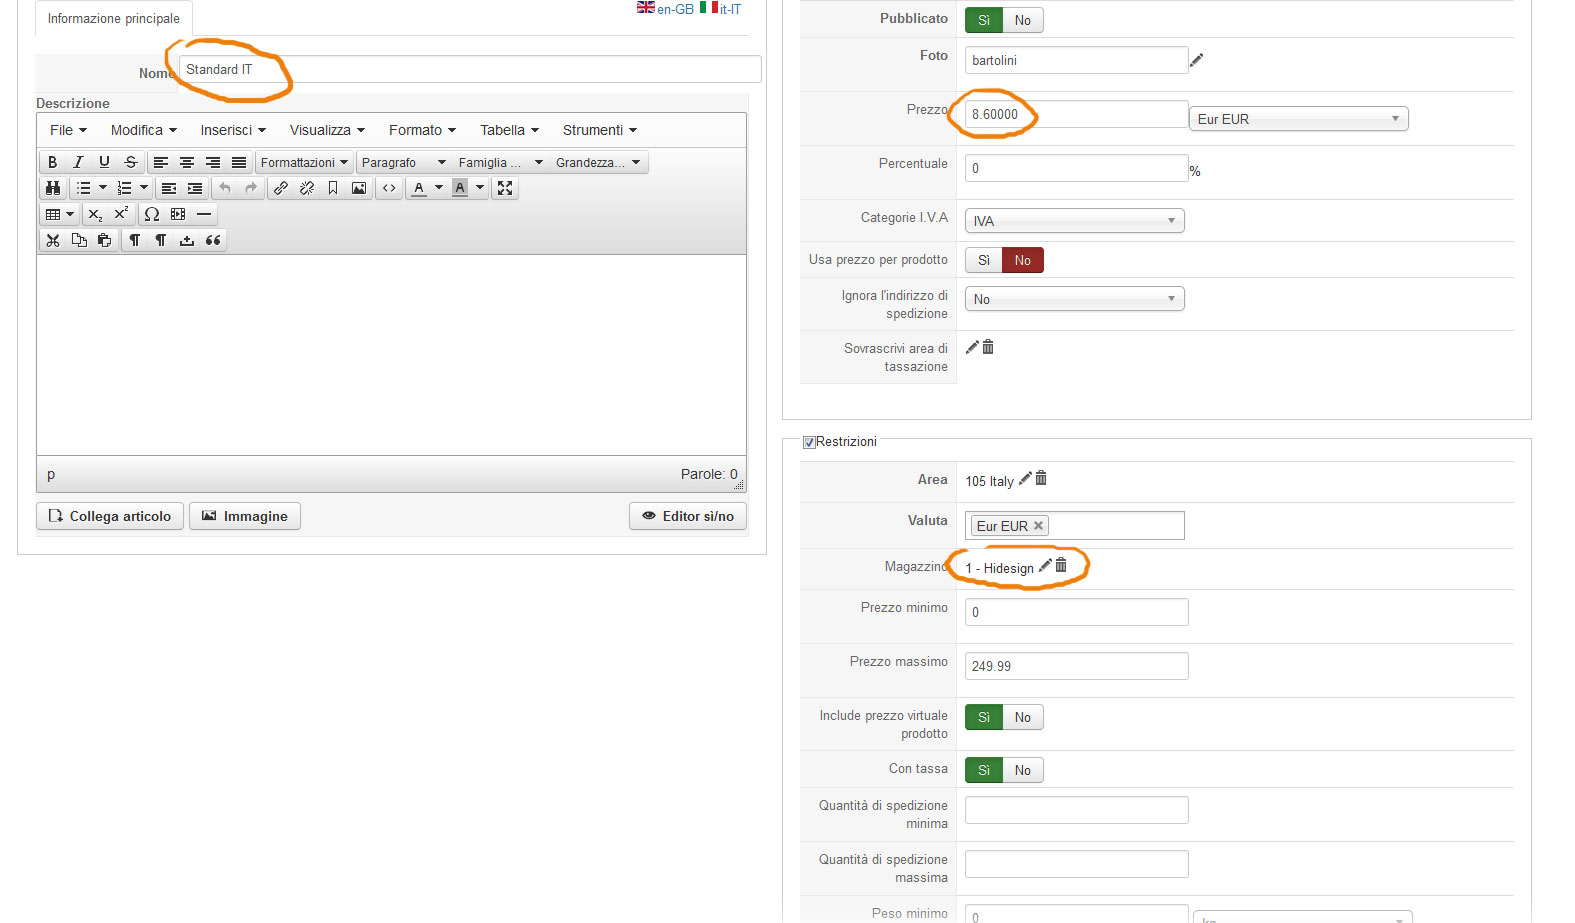
Task: Underline the selected text
Action: point(104,162)
